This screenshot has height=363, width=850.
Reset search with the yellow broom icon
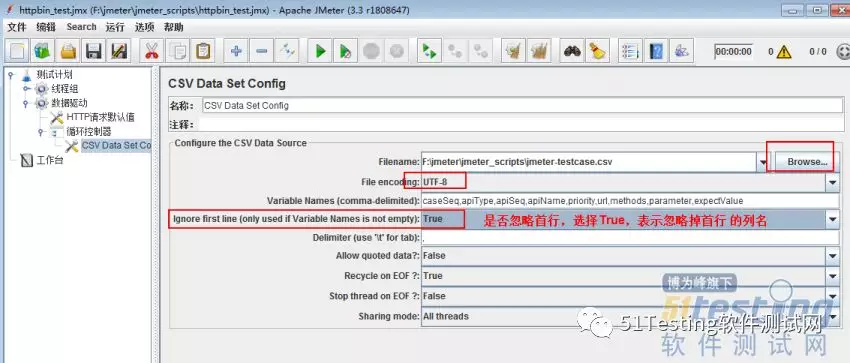coord(597,51)
